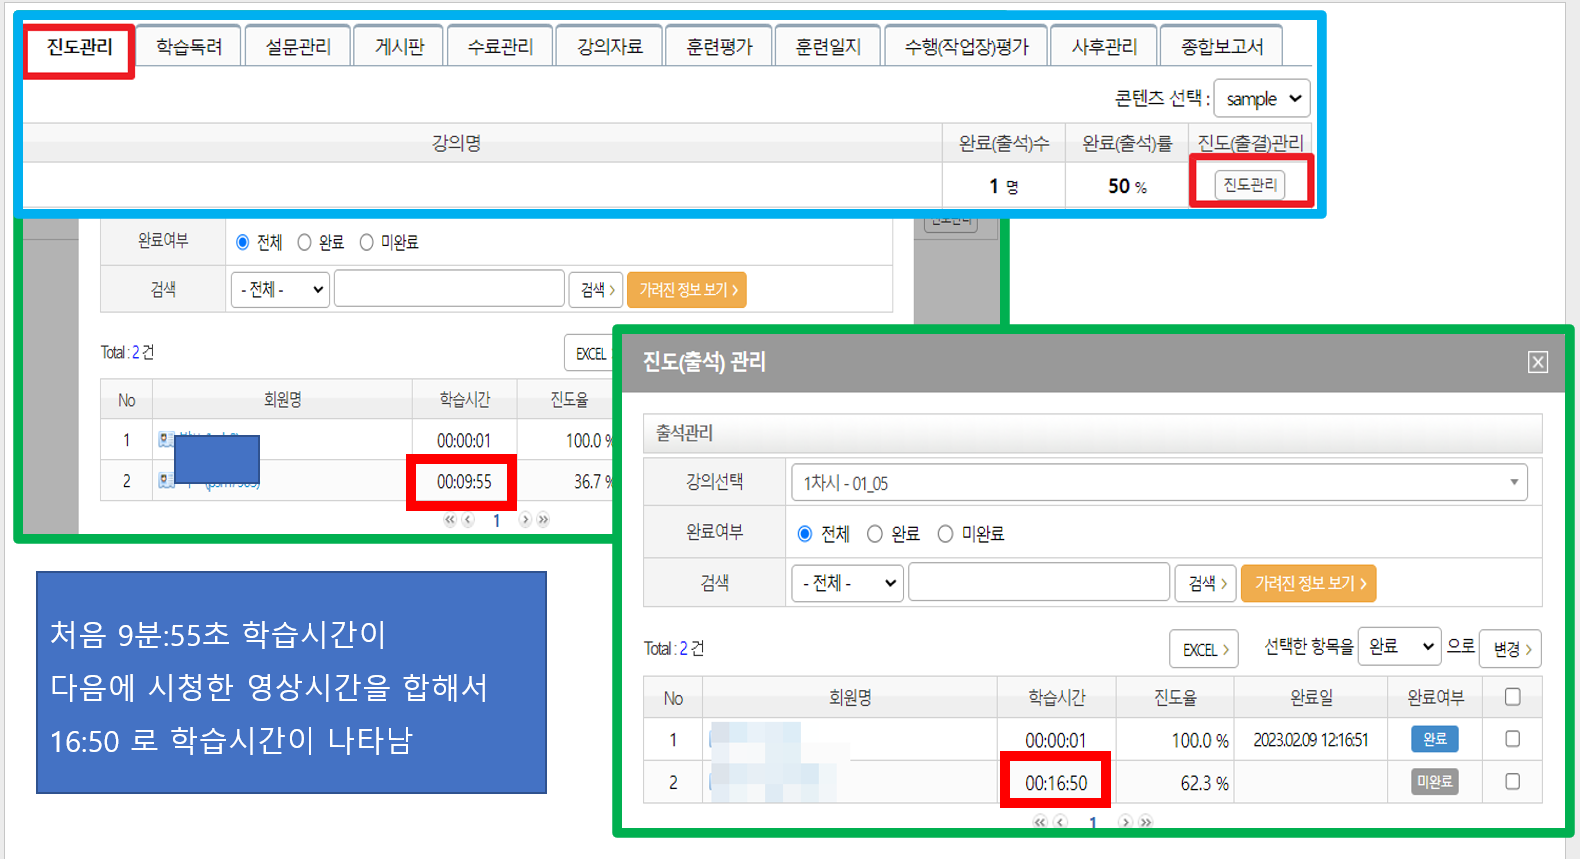Image resolution: width=1580 pixels, height=859 pixels.
Task: Click the EXCEL export button in dialog
Action: pos(1204,649)
